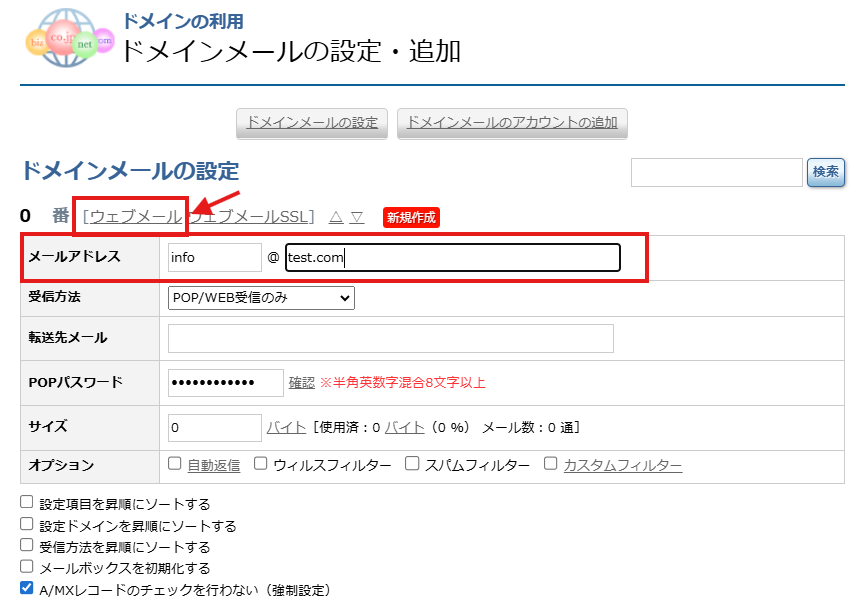
Task: Click the up triangle icon
Action: point(336,217)
